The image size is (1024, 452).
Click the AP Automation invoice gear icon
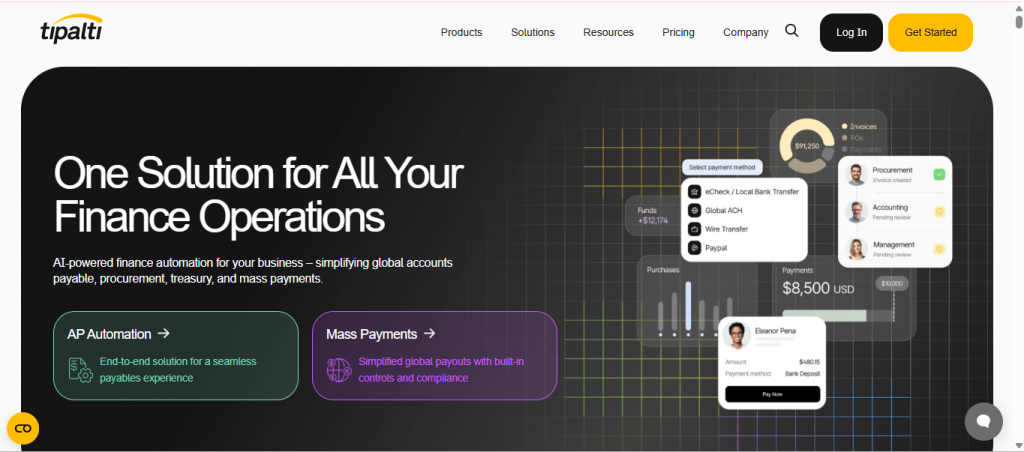point(81,369)
